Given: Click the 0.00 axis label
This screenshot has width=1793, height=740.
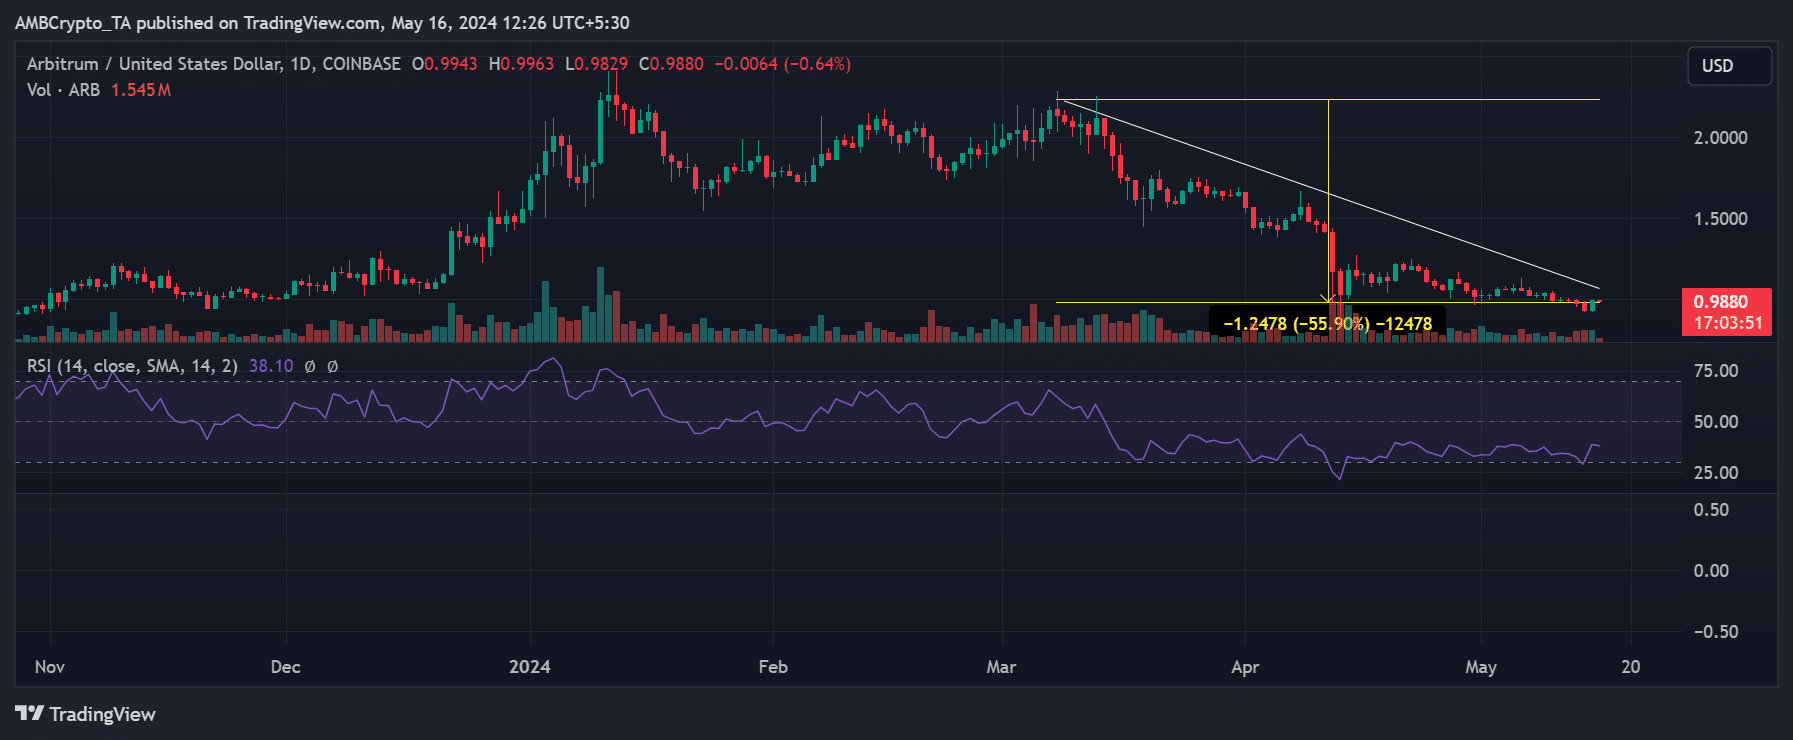Looking at the screenshot, I should (x=1711, y=571).
